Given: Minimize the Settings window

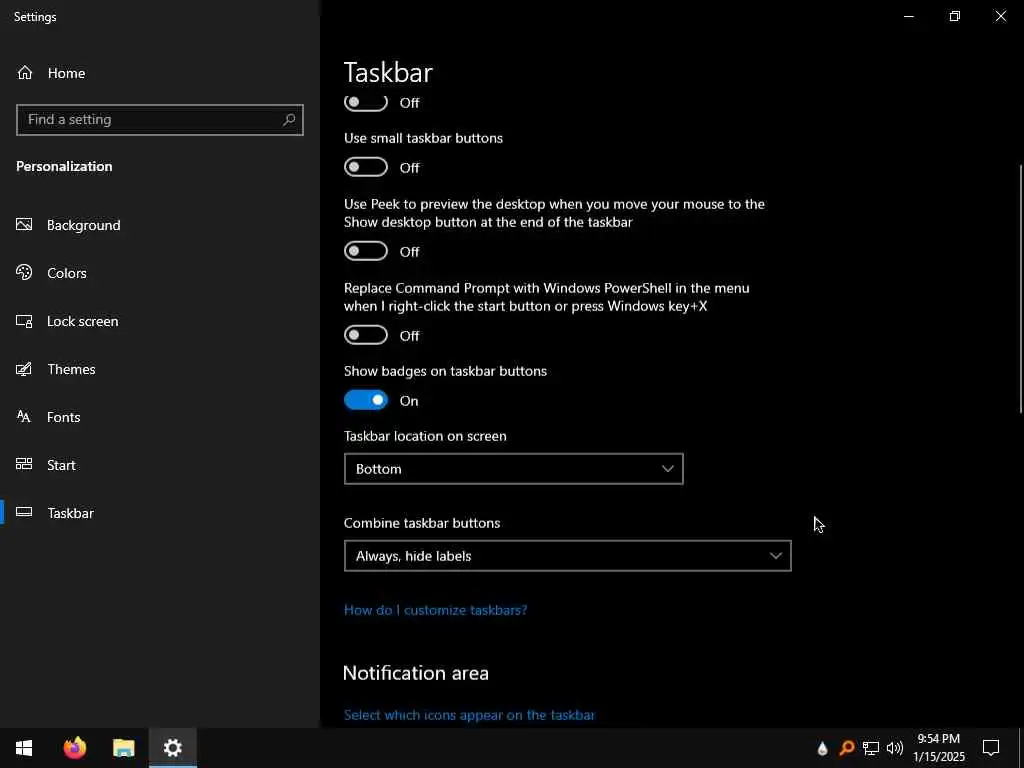Looking at the screenshot, I should 909,16.
